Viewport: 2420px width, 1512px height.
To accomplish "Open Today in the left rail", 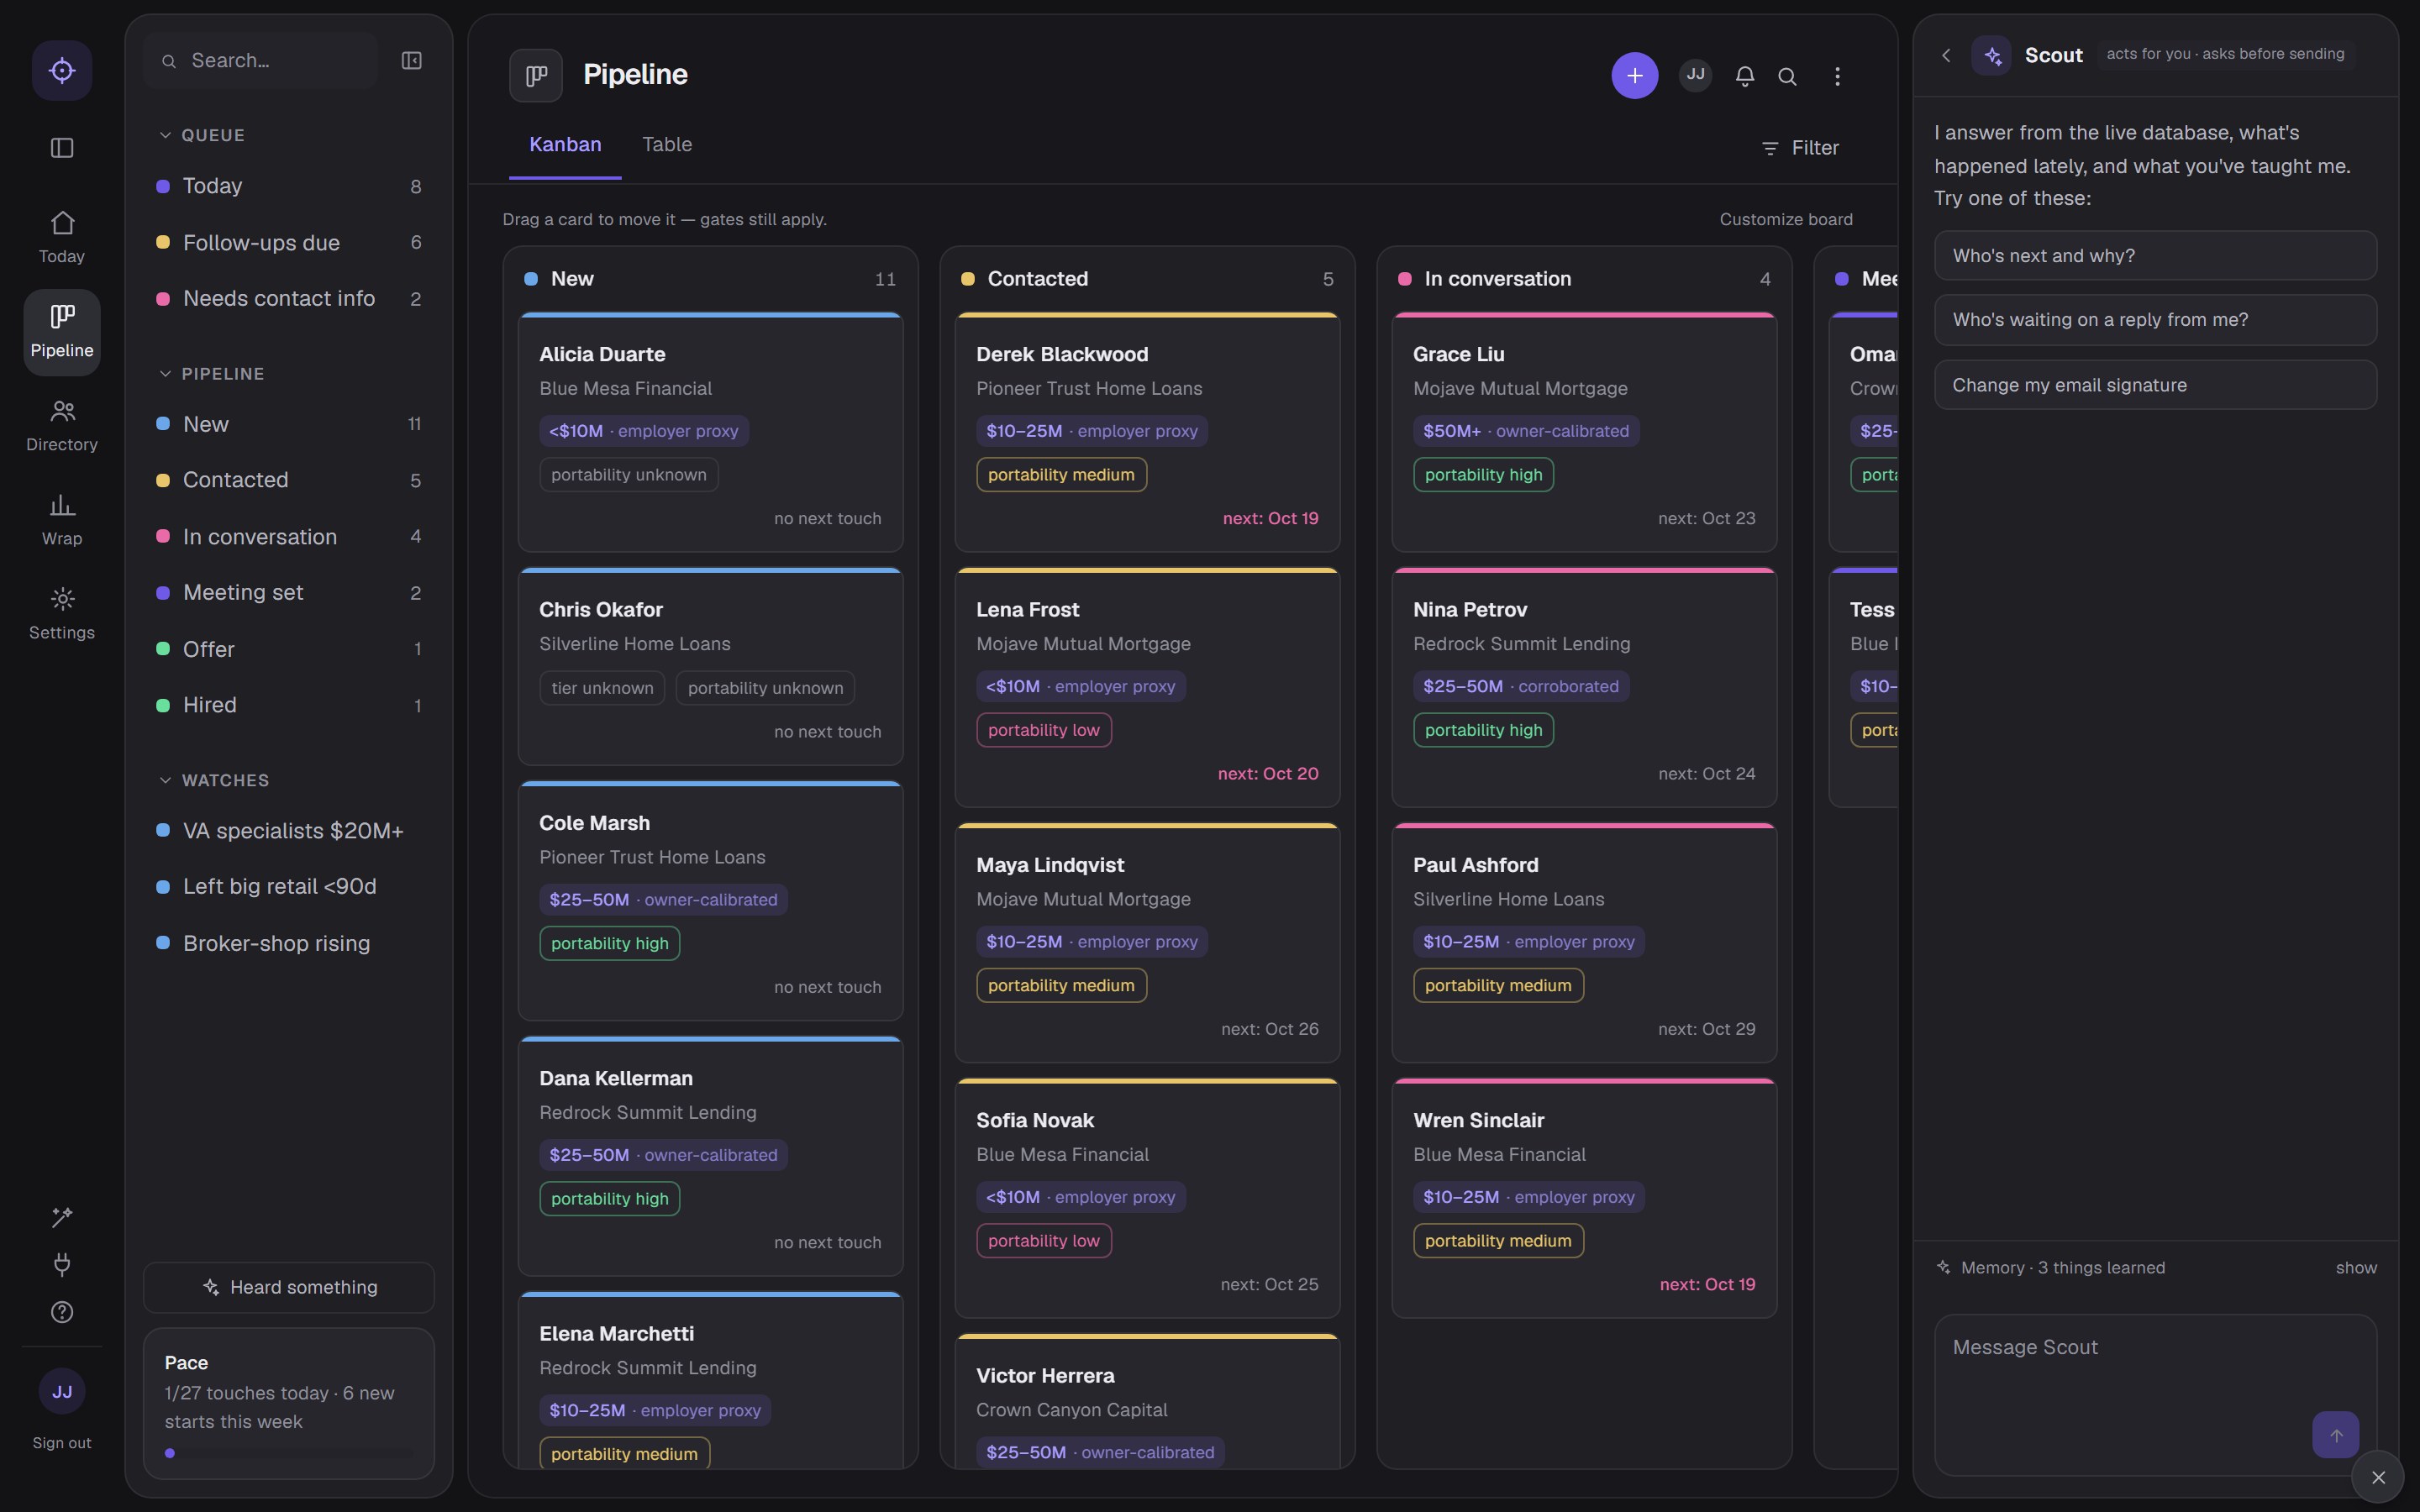I will [62, 237].
